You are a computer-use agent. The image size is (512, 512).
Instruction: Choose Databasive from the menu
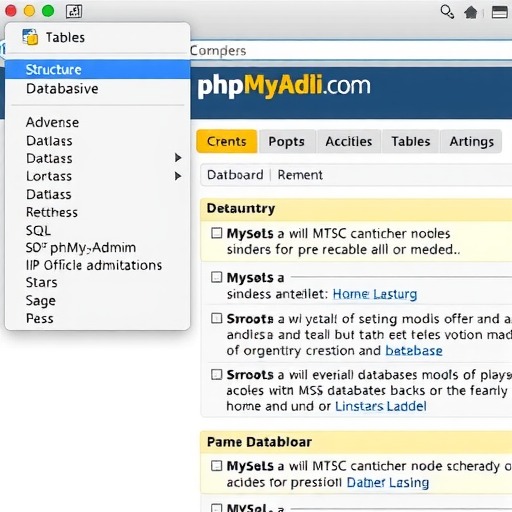click(x=62, y=89)
